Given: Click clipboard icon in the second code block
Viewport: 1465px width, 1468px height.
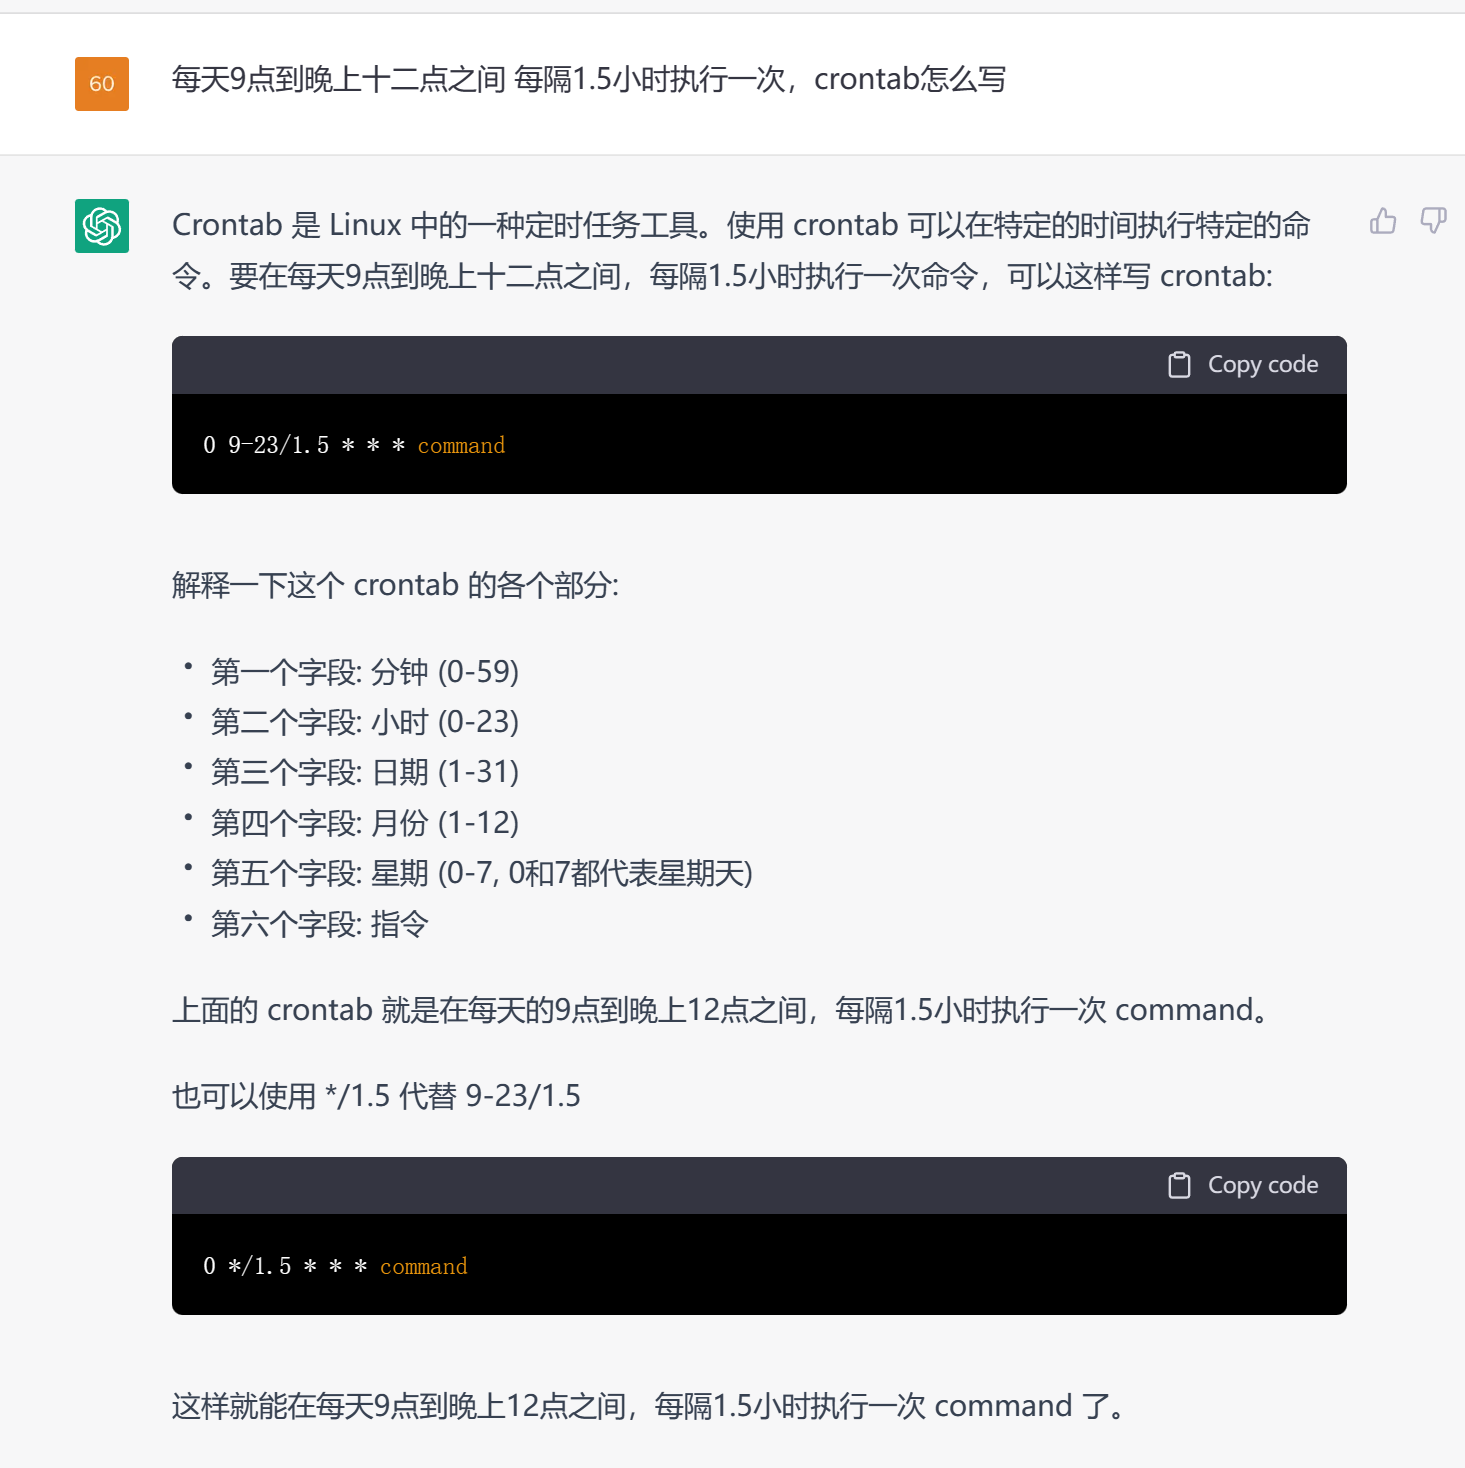Looking at the screenshot, I should tap(1179, 1186).
